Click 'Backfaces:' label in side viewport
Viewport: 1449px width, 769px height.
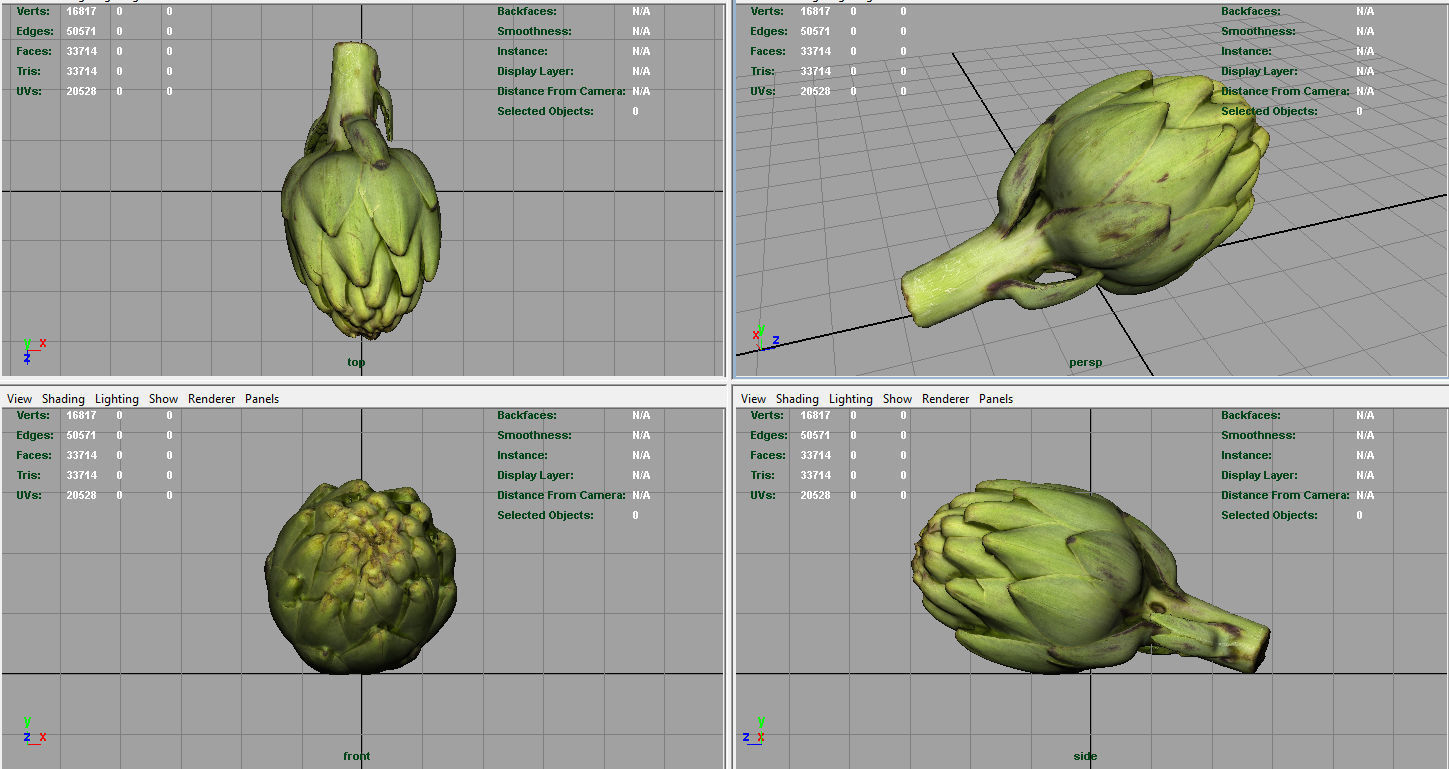point(1251,415)
